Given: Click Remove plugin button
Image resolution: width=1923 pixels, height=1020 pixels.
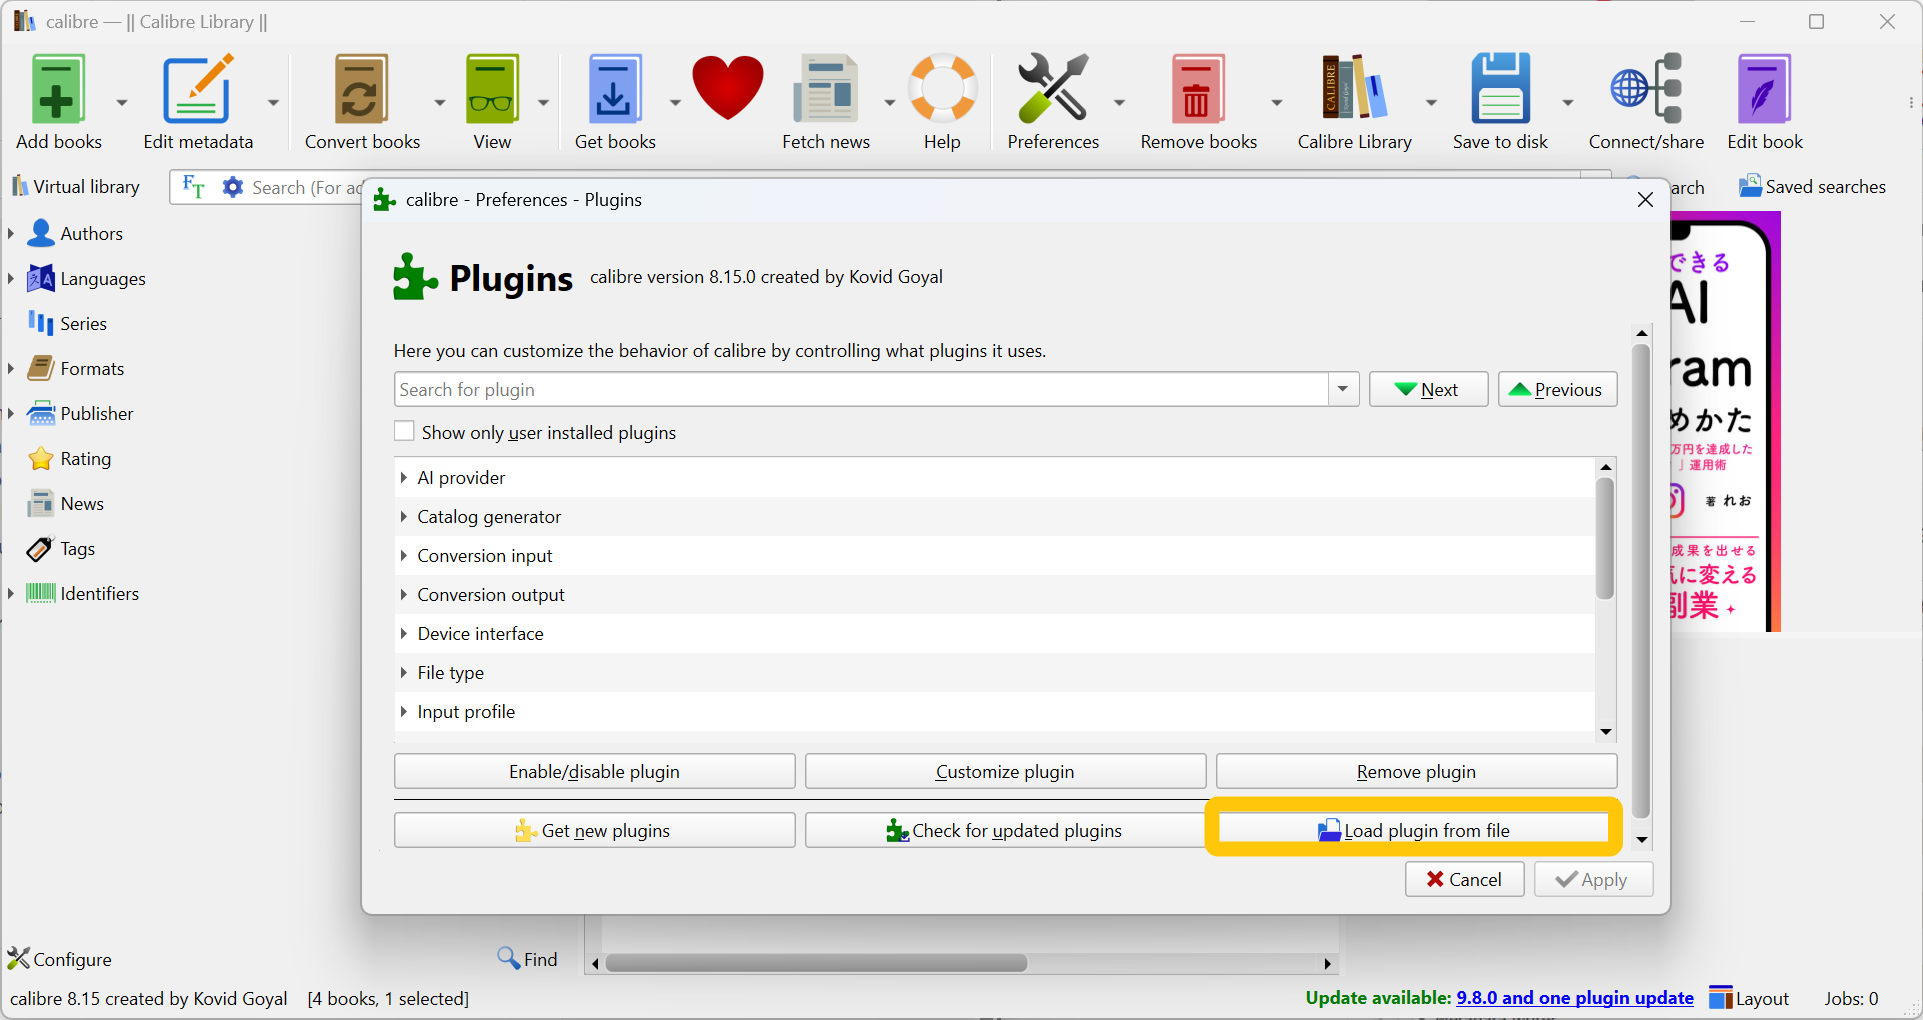Looking at the screenshot, I should click(x=1416, y=771).
